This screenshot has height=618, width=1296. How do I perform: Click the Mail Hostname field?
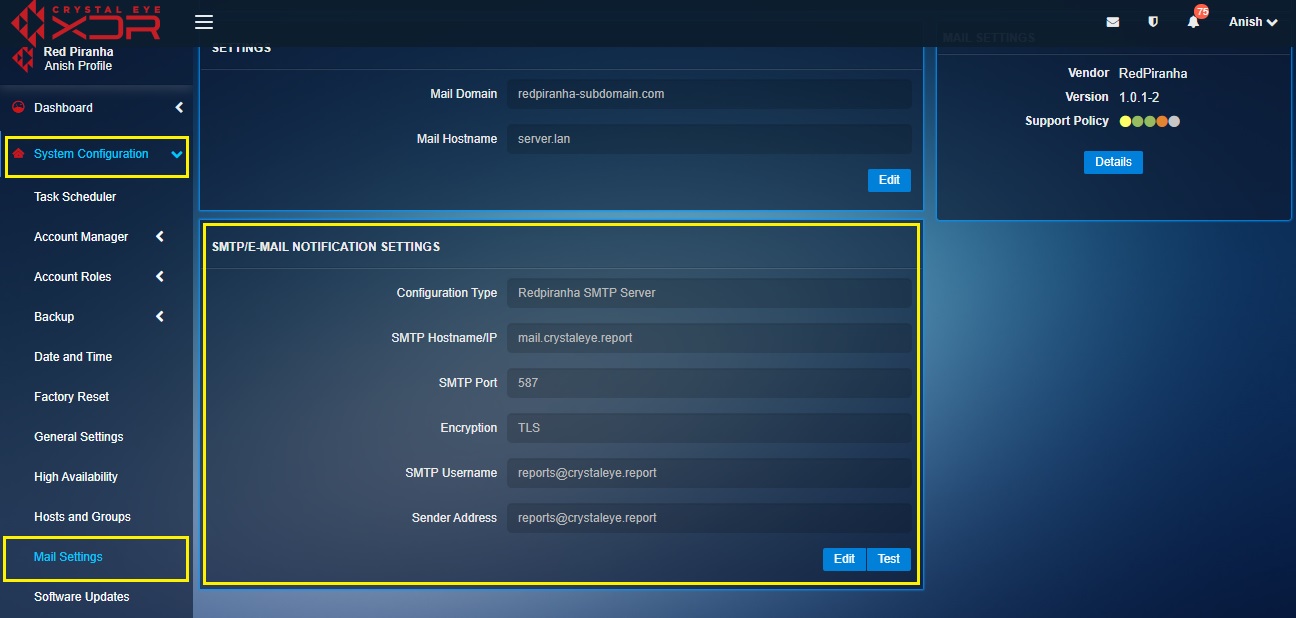(709, 139)
